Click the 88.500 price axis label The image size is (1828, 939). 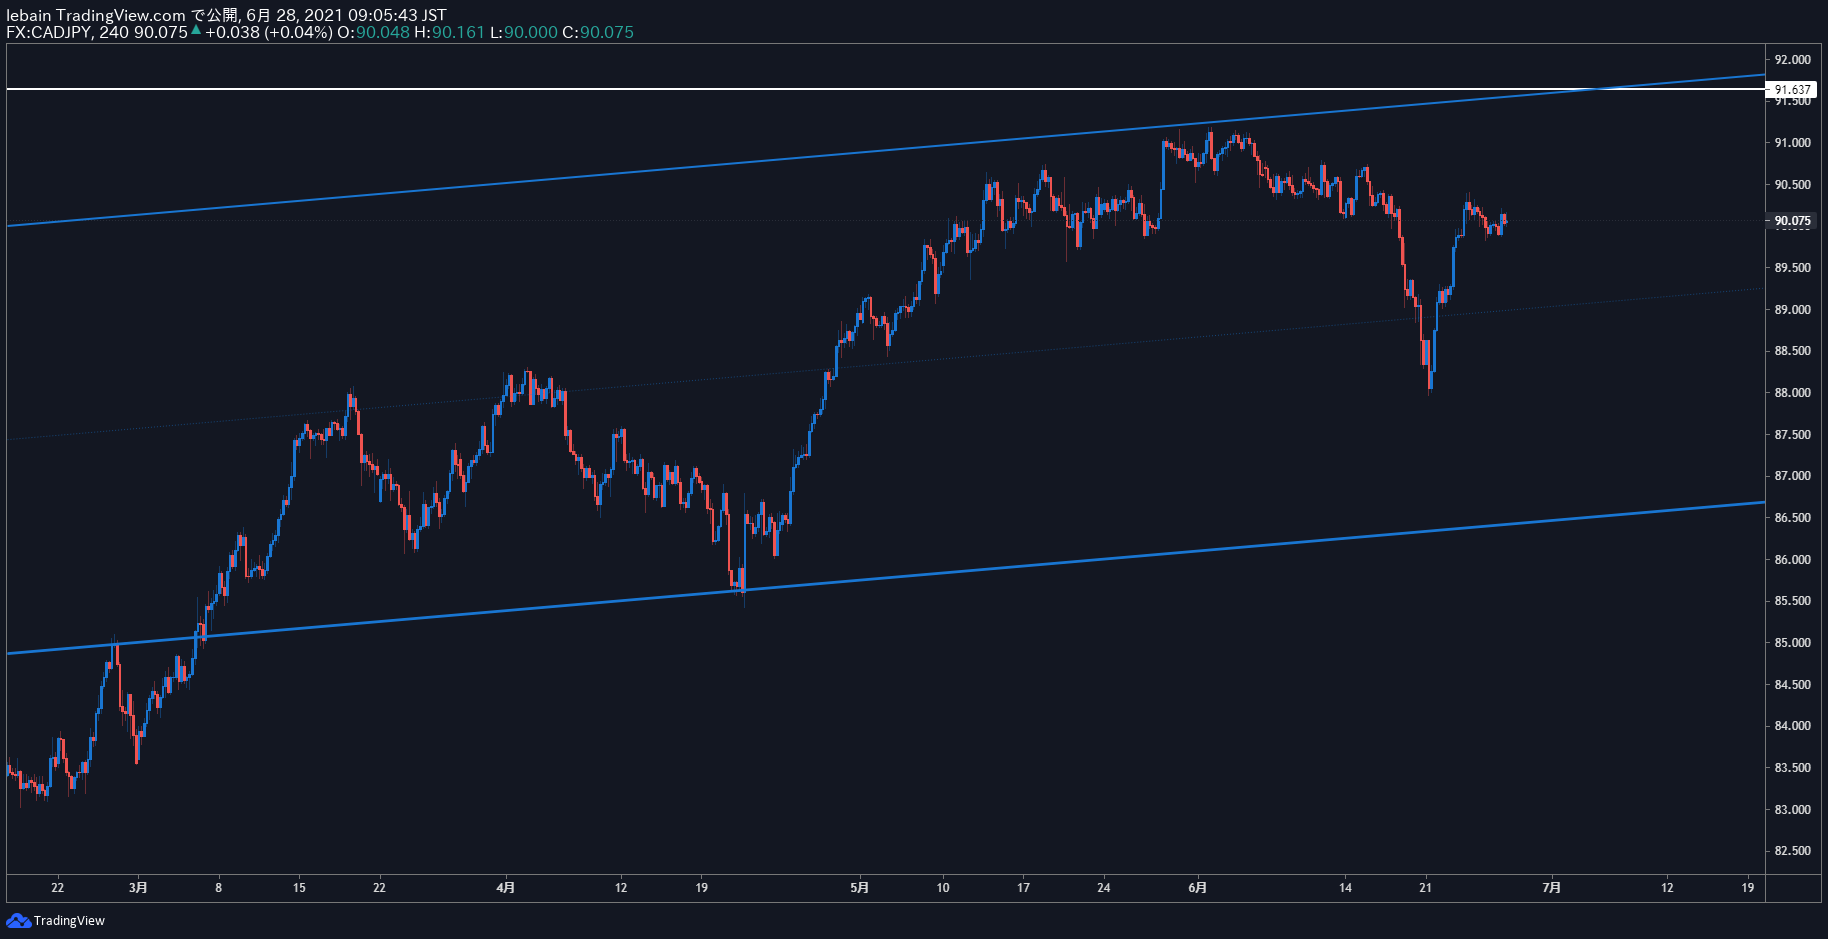point(1792,351)
